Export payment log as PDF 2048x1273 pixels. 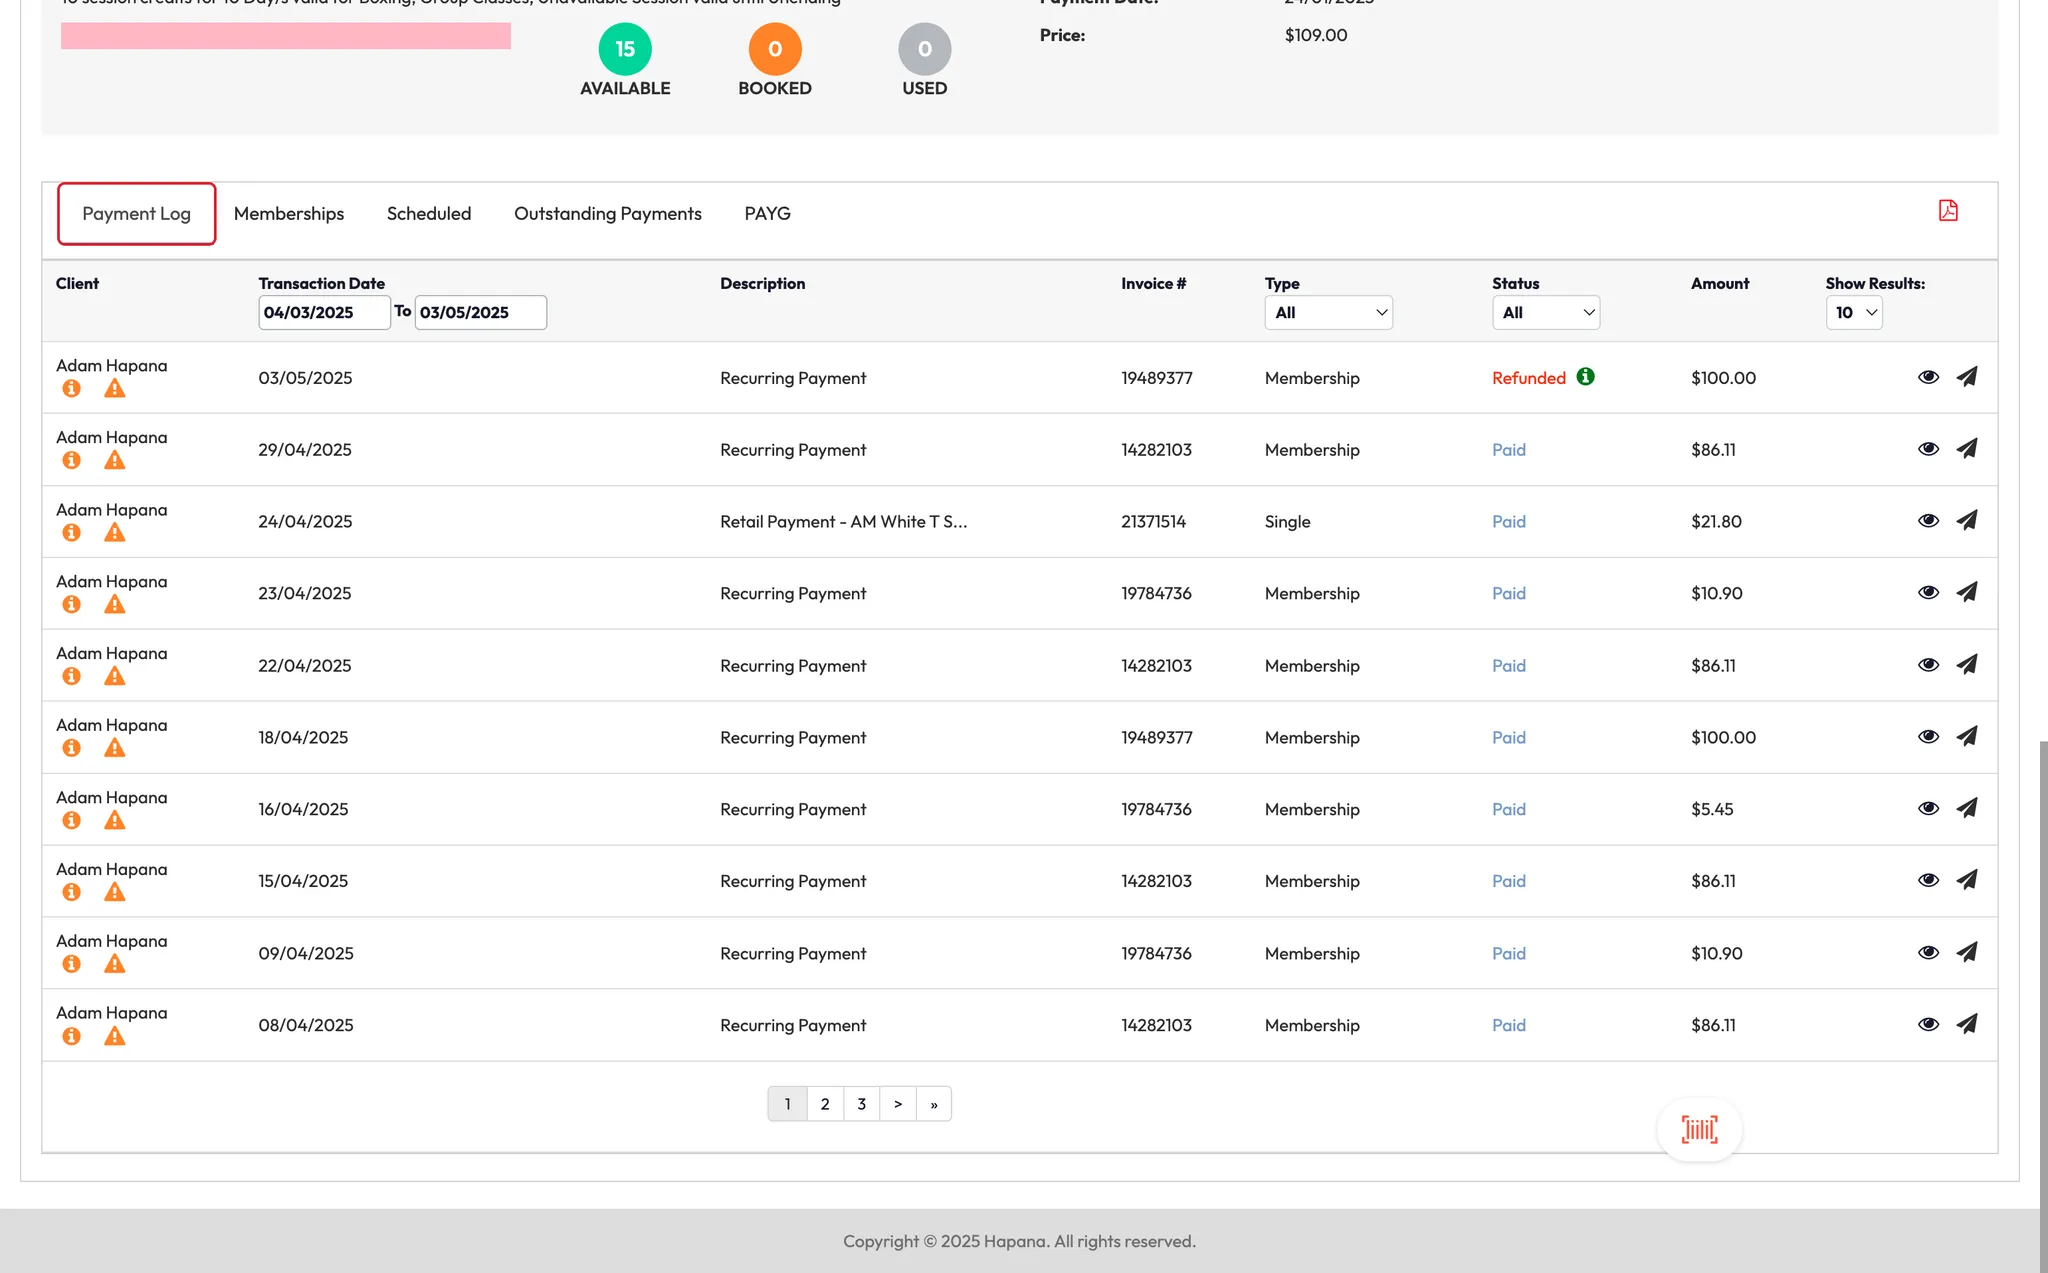click(x=1948, y=211)
